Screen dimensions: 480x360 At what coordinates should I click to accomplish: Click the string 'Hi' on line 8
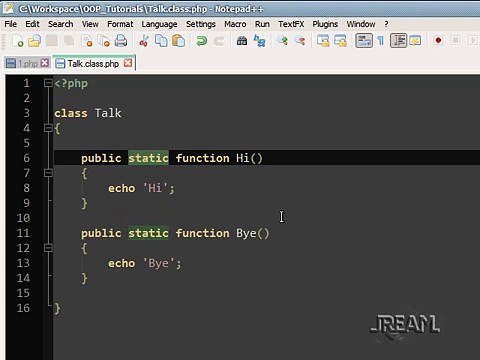(x=155, y=188)
